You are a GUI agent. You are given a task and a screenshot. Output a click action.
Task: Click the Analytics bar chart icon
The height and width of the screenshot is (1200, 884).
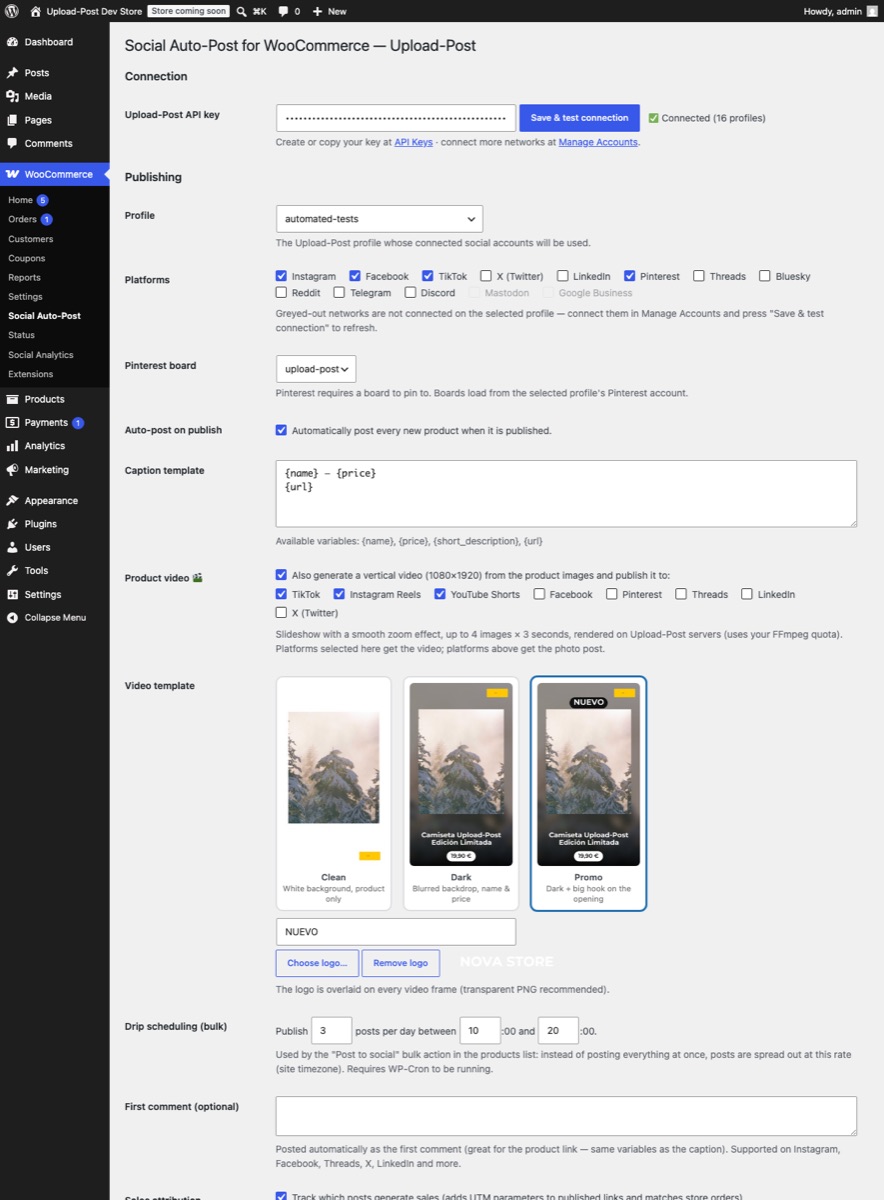(12, 446)
